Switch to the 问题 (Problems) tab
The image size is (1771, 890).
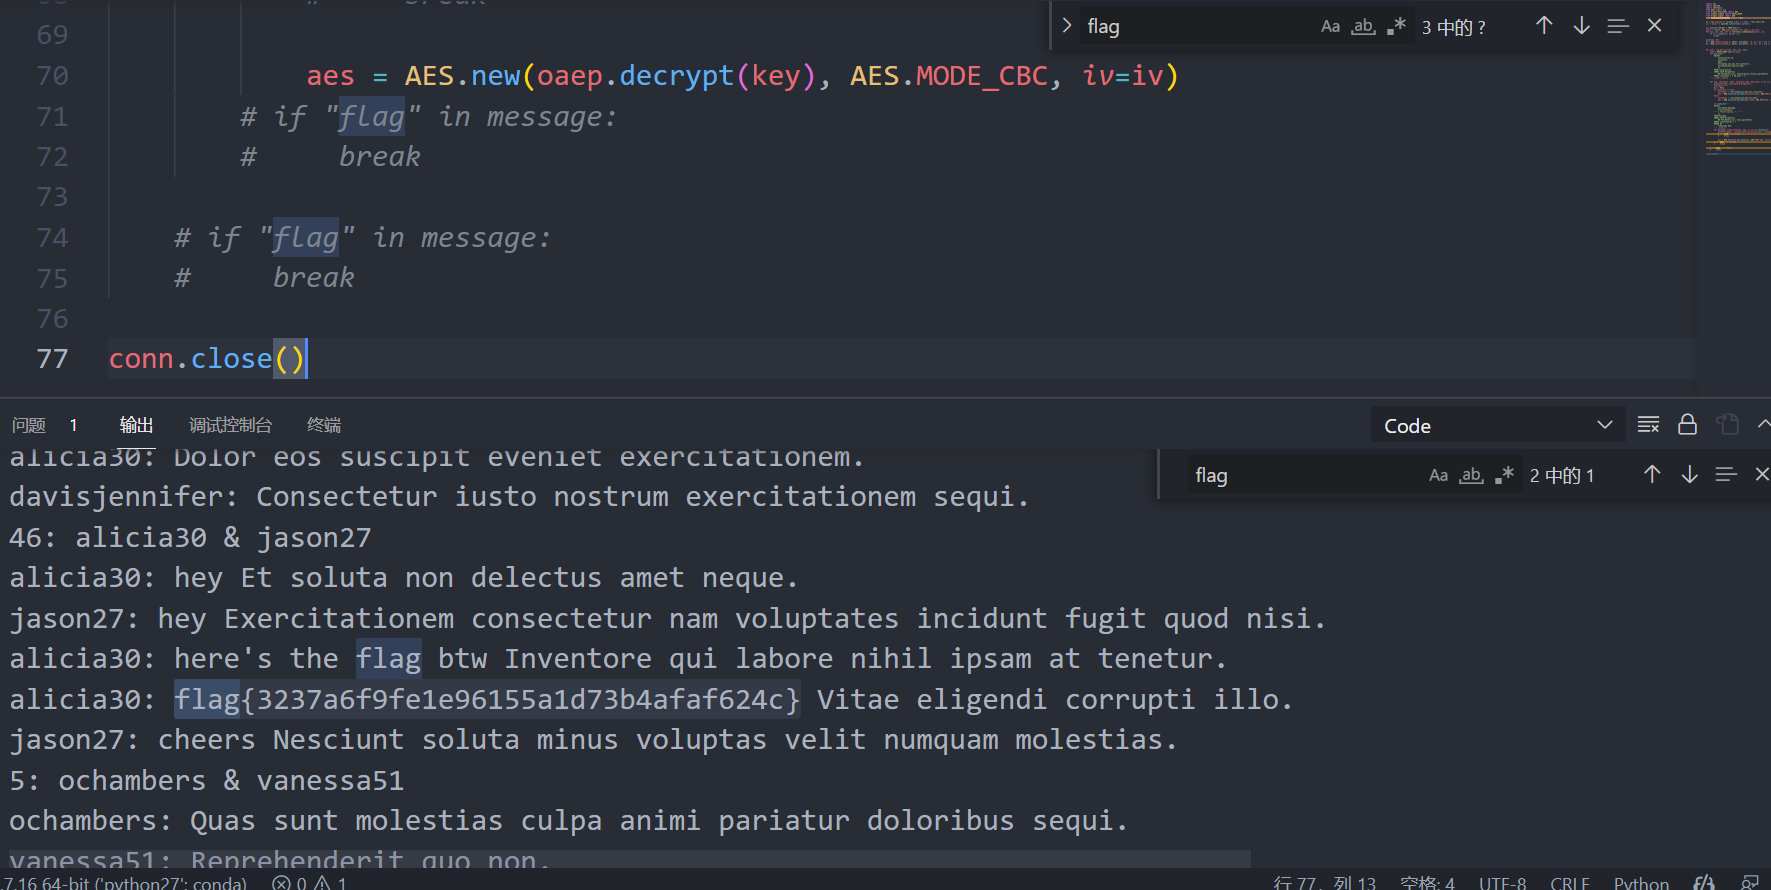point(29,425)
